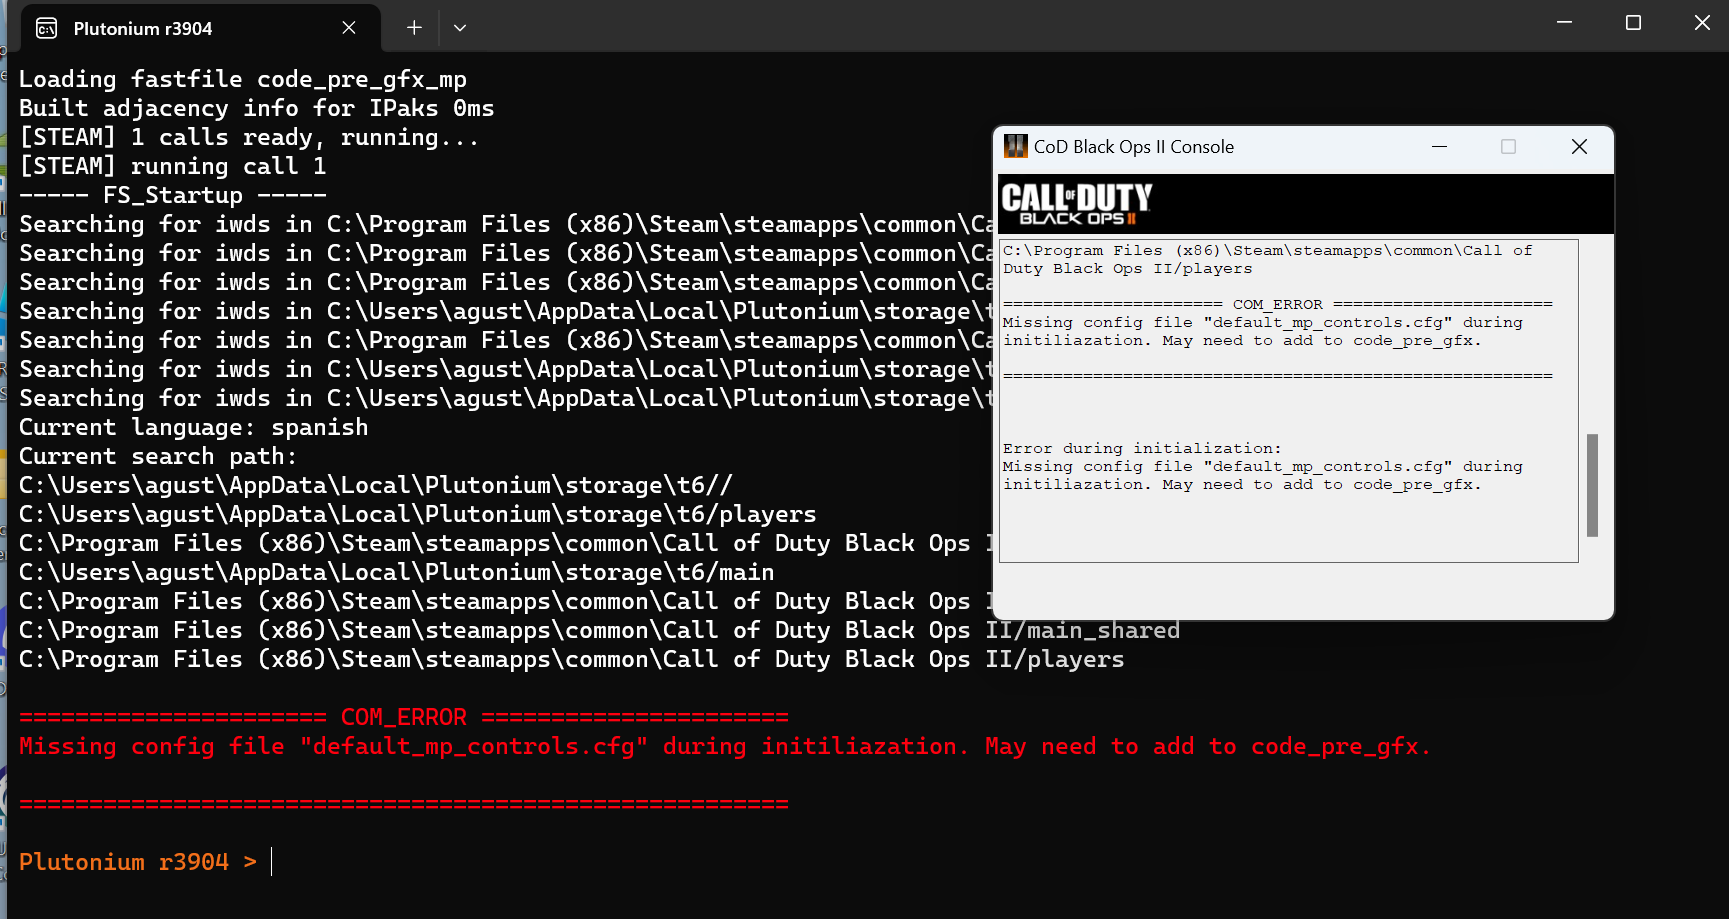Click the 'storage\t6/players' path line
This screenshot has width=1729, height=919.
point(418,514)
